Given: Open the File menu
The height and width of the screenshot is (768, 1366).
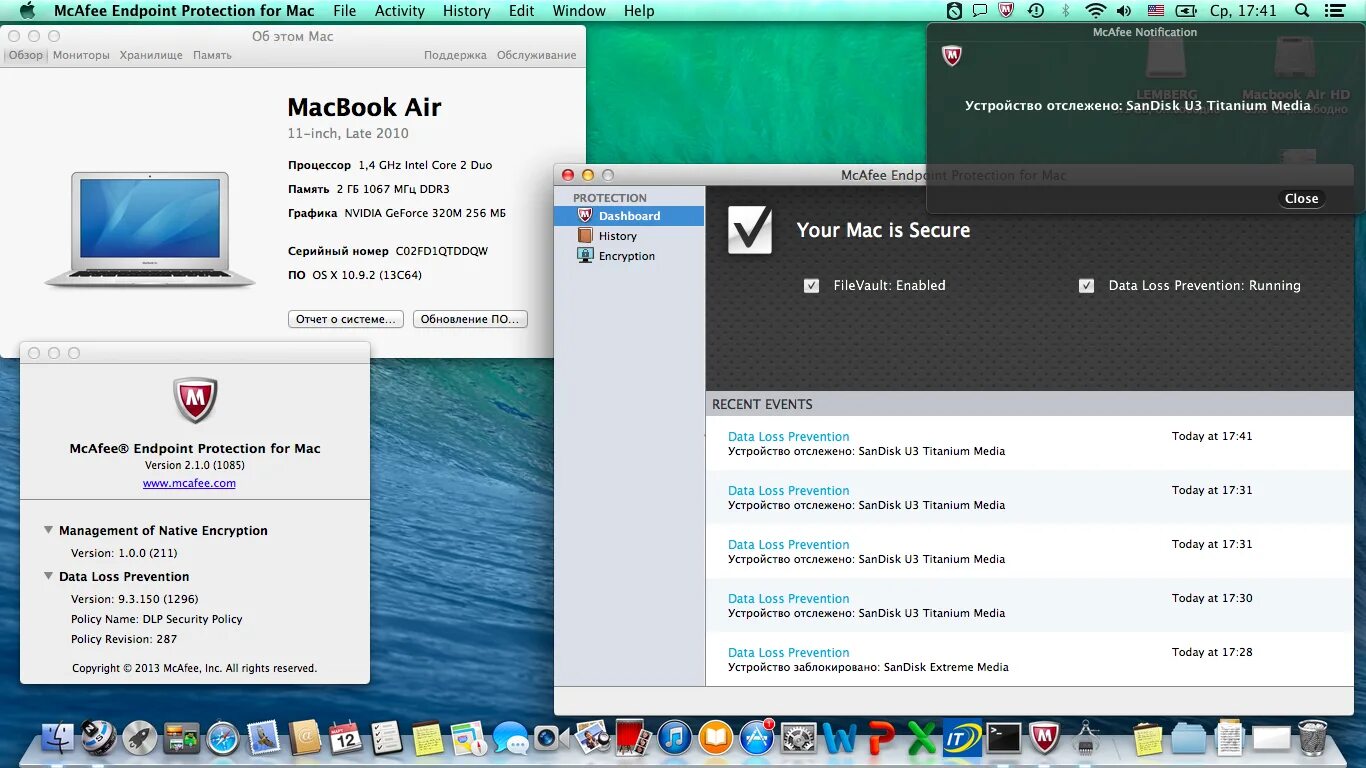Looking at the screenshot, I should (x=345, y=11).
